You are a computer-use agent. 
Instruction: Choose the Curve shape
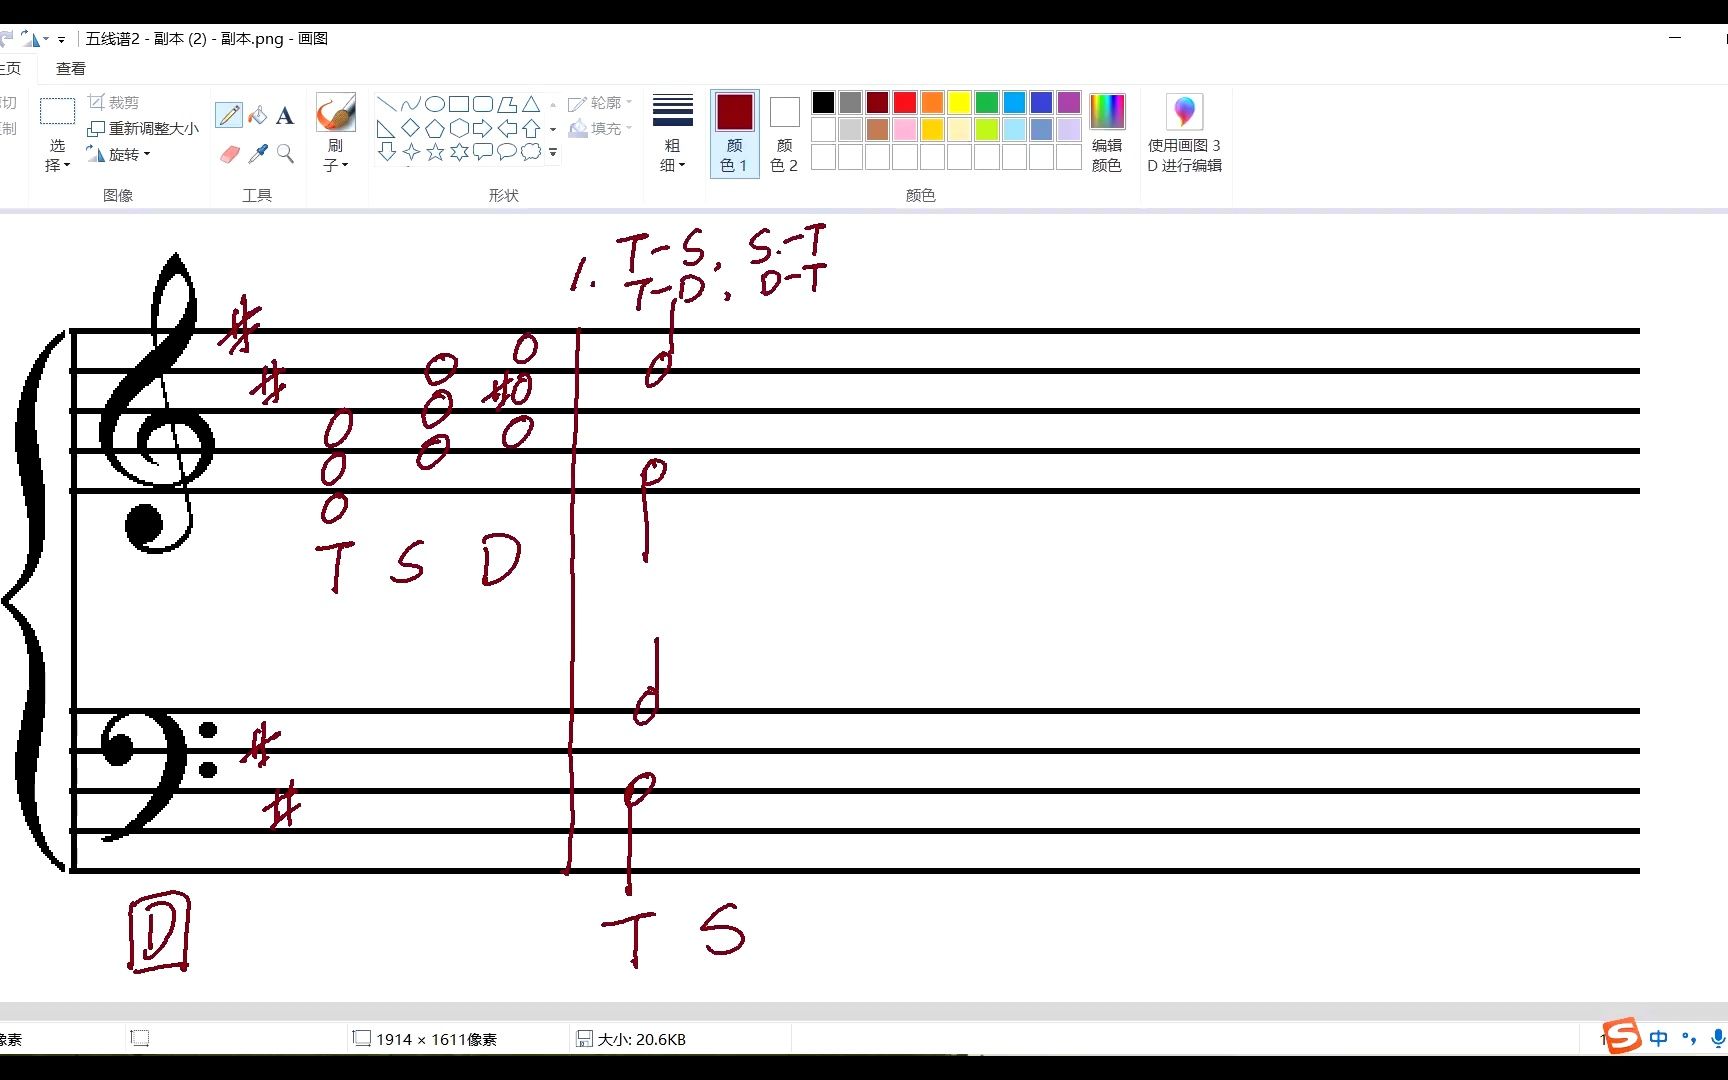pyautogui.click(x=410, y=104)
